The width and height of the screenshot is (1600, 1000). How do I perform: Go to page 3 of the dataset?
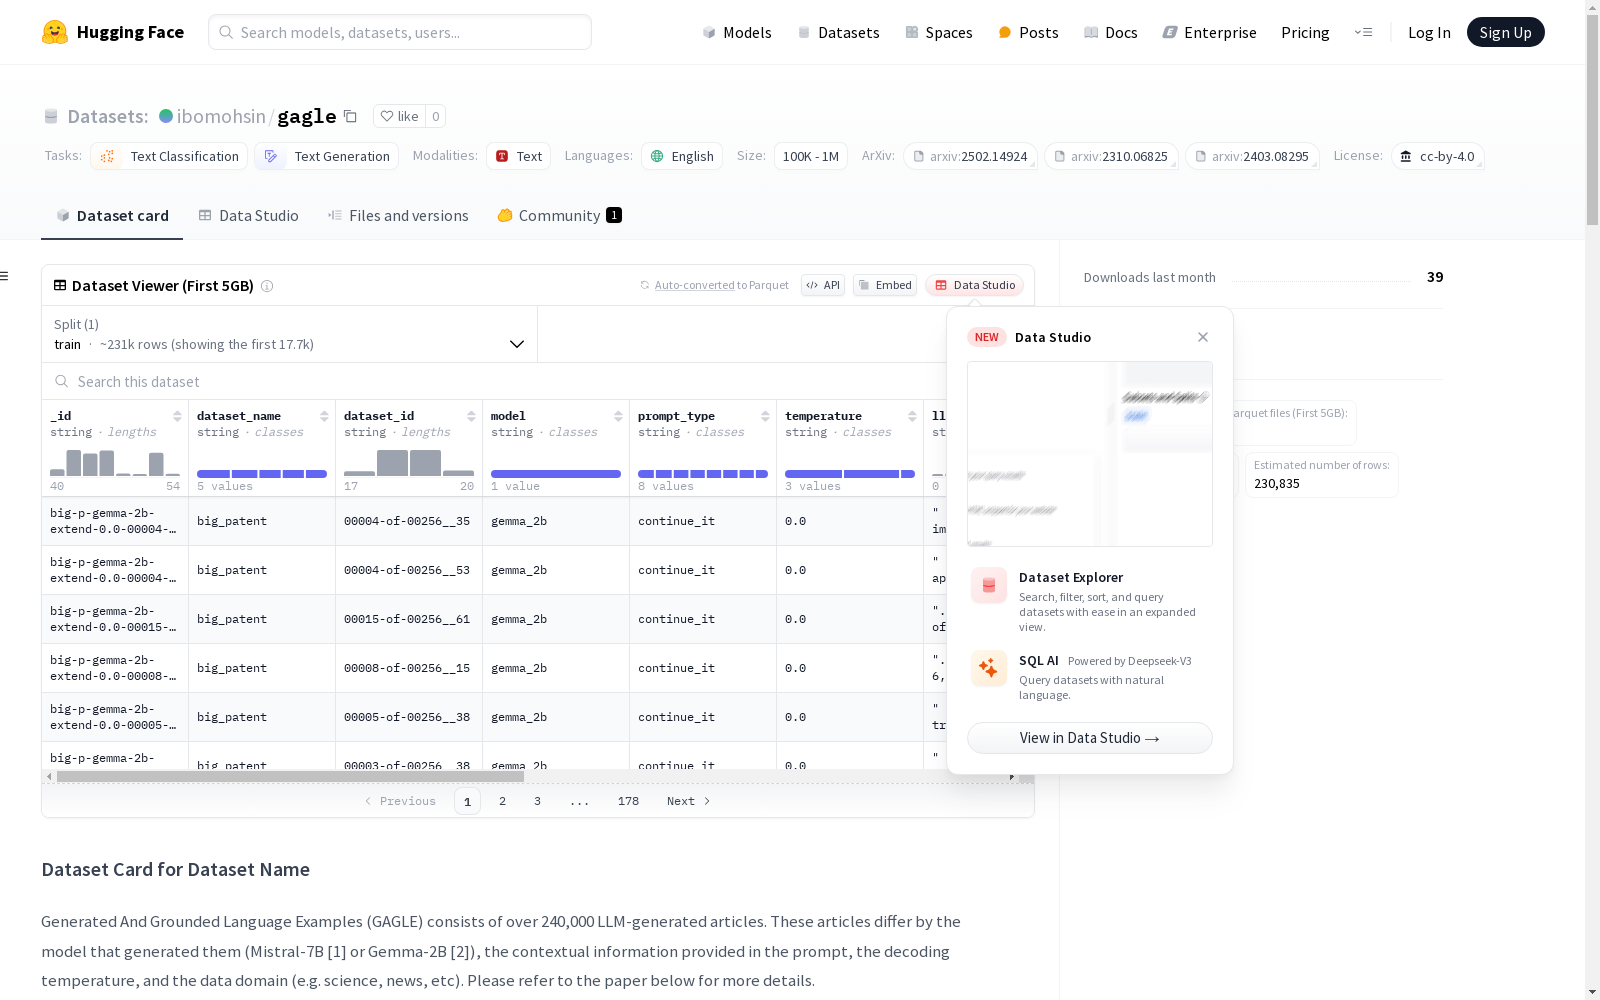click(537, 801)
